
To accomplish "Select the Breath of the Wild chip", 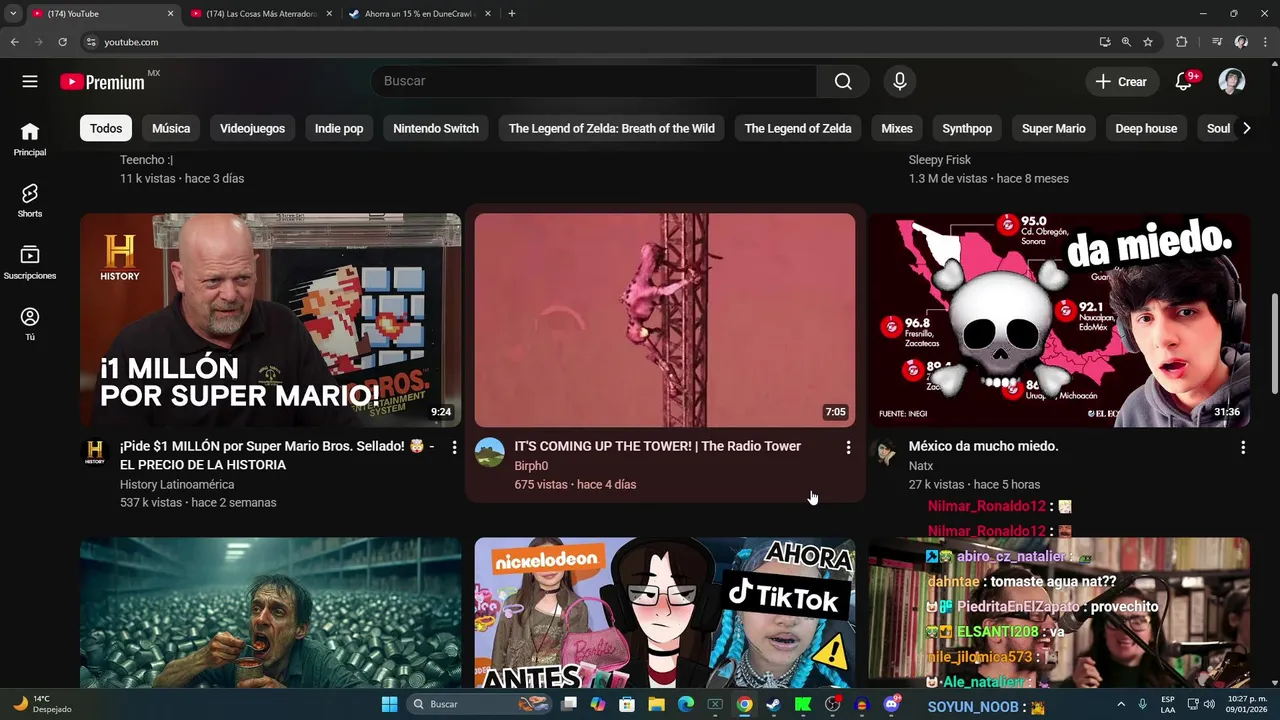I will pos(611,128).
